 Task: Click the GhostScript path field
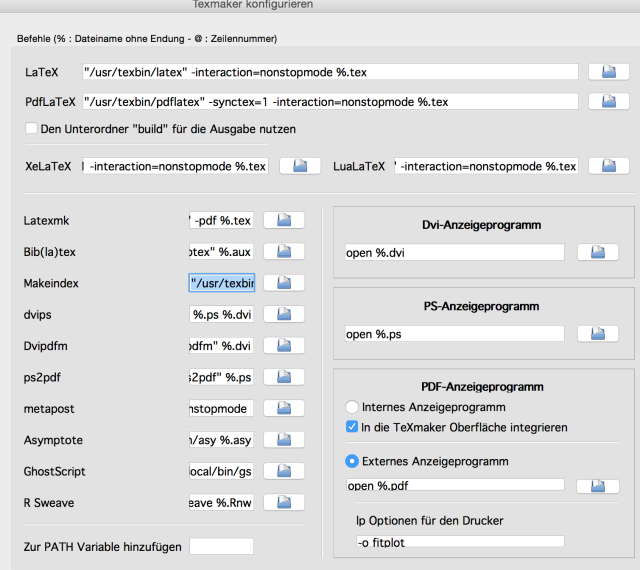tap(221, 471)
